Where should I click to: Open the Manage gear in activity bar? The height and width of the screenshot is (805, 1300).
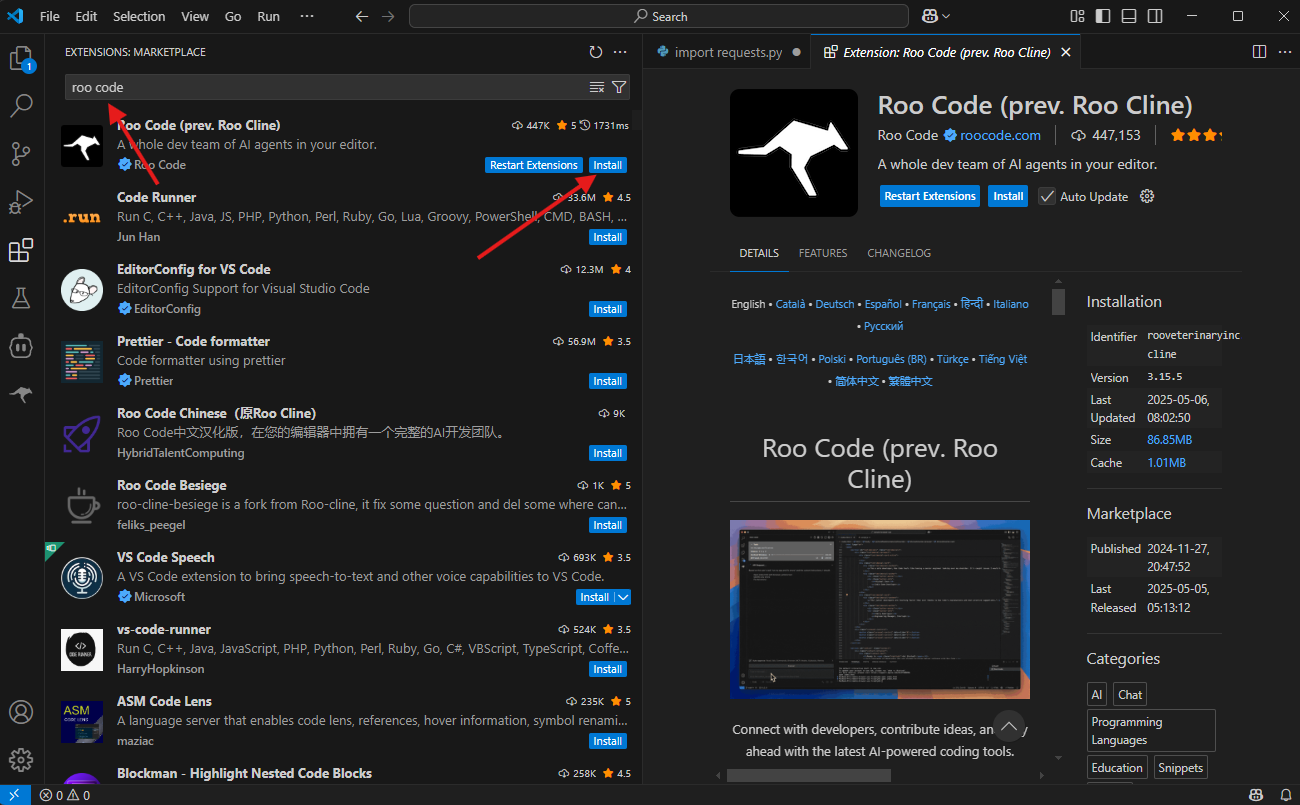coord(21,760)
